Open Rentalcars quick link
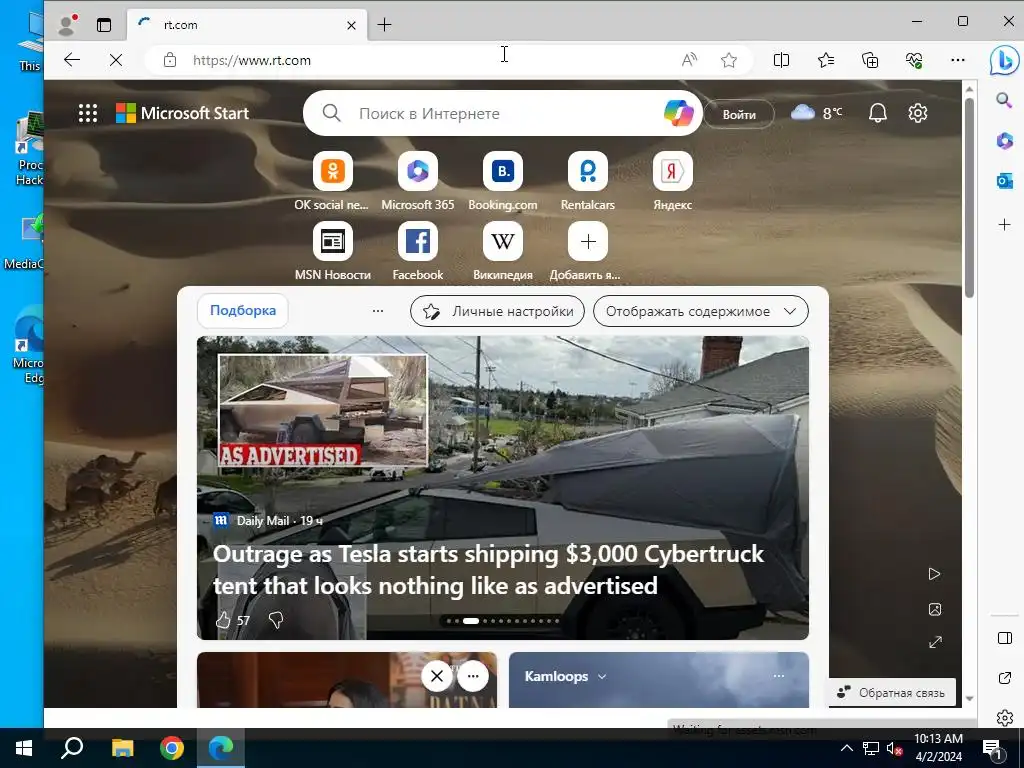The image size is (1024, 768). (588, 181)
